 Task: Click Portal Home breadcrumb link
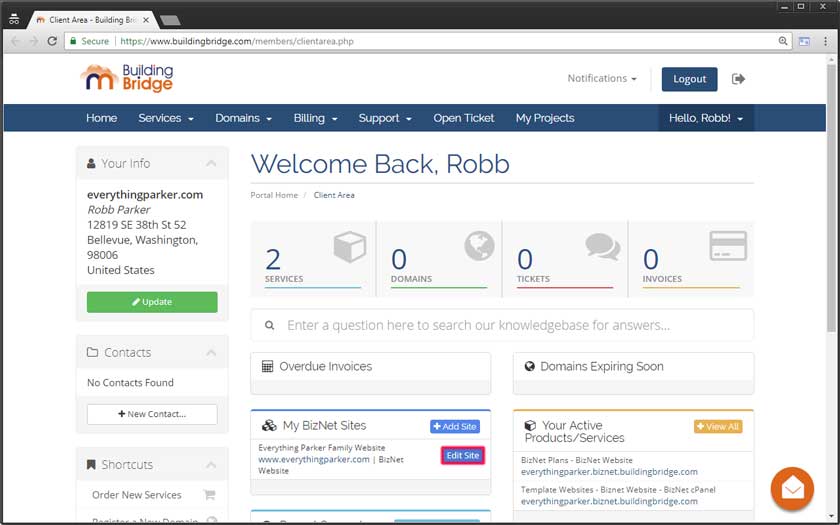[274, 195]
